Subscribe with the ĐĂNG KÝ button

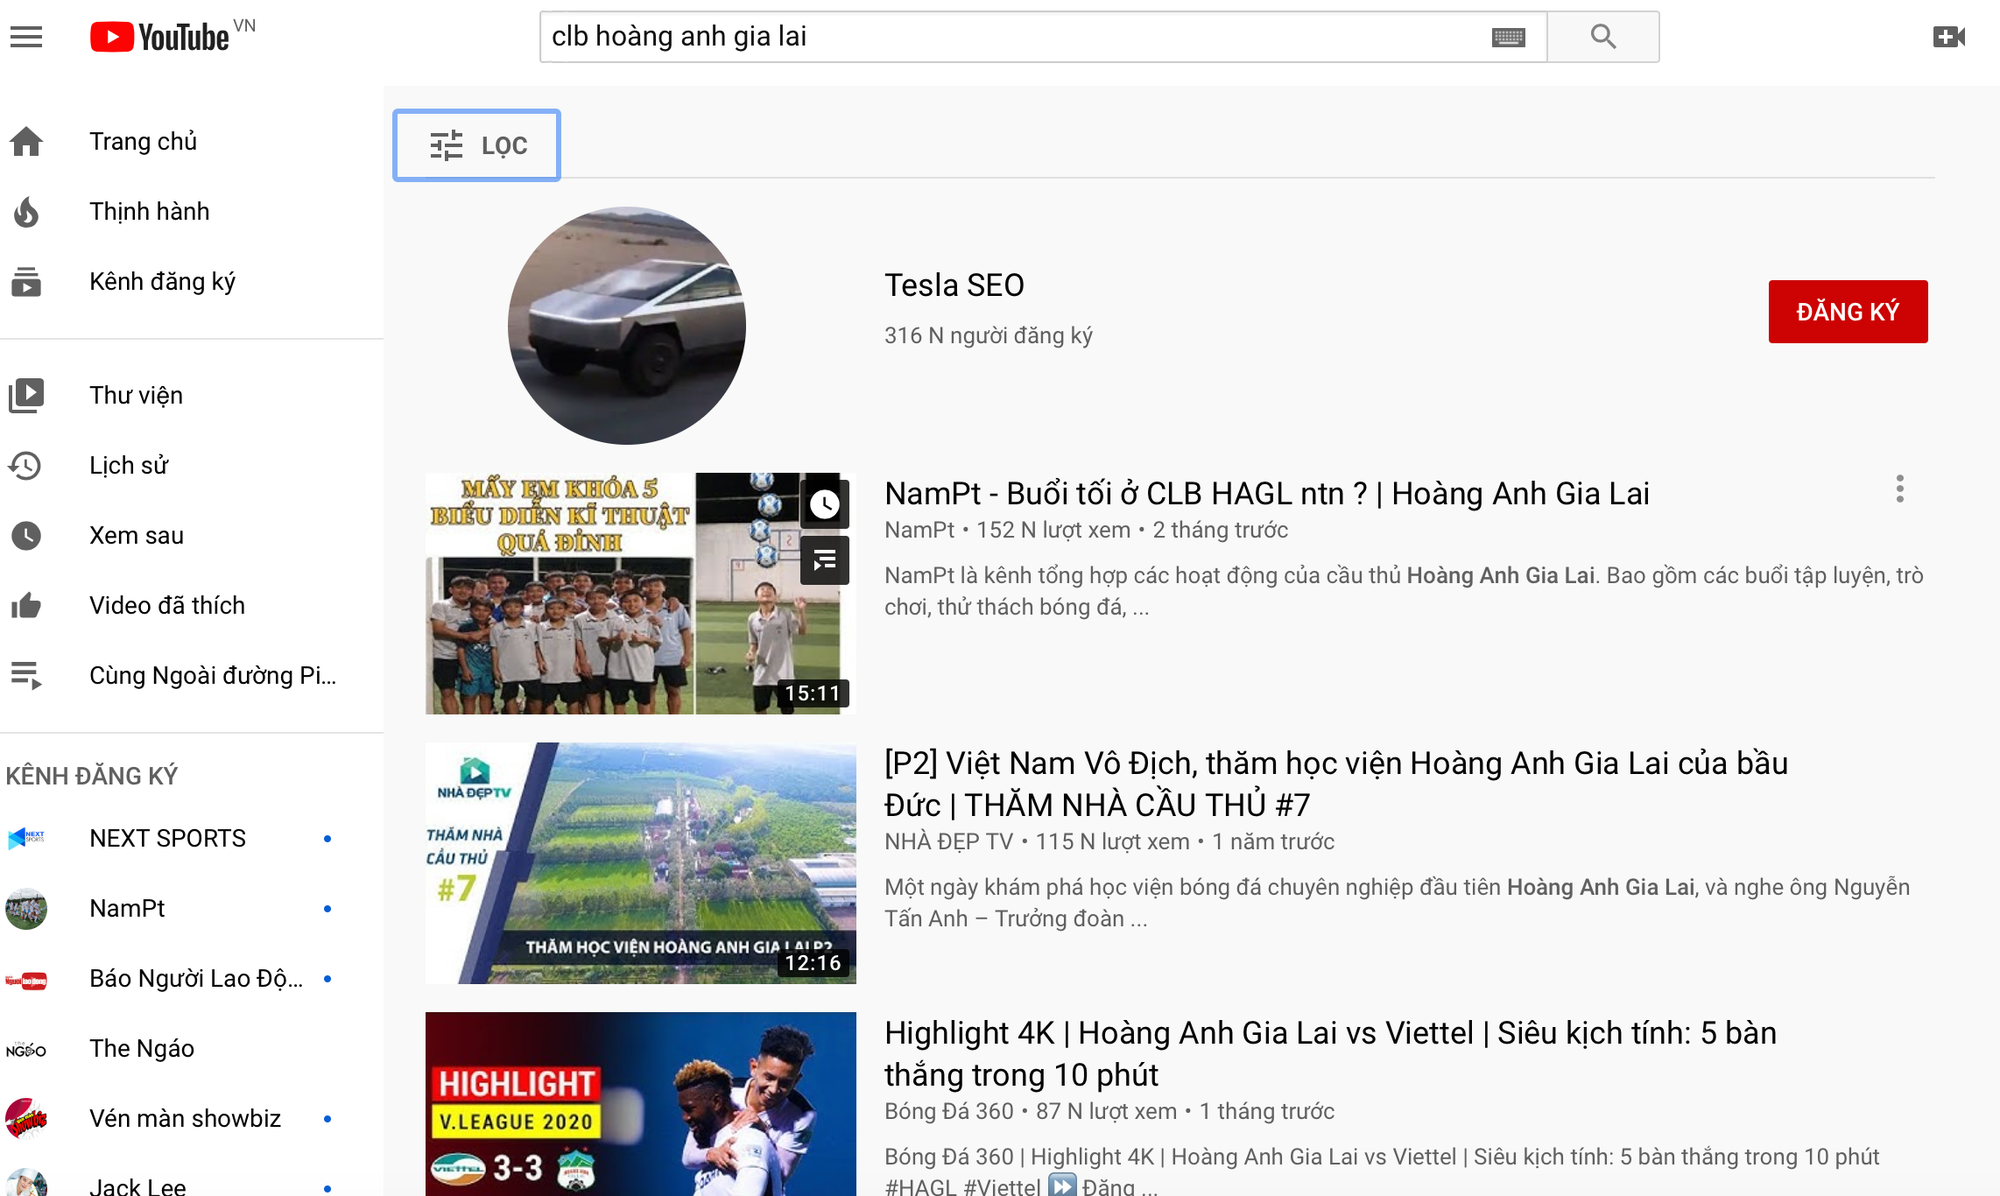click(x=1848, y=311)
